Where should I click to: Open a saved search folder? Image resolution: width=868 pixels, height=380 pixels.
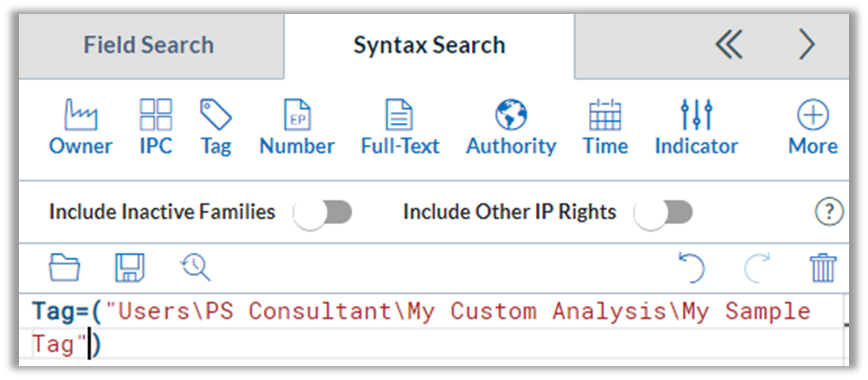click(x=64, y=268)
